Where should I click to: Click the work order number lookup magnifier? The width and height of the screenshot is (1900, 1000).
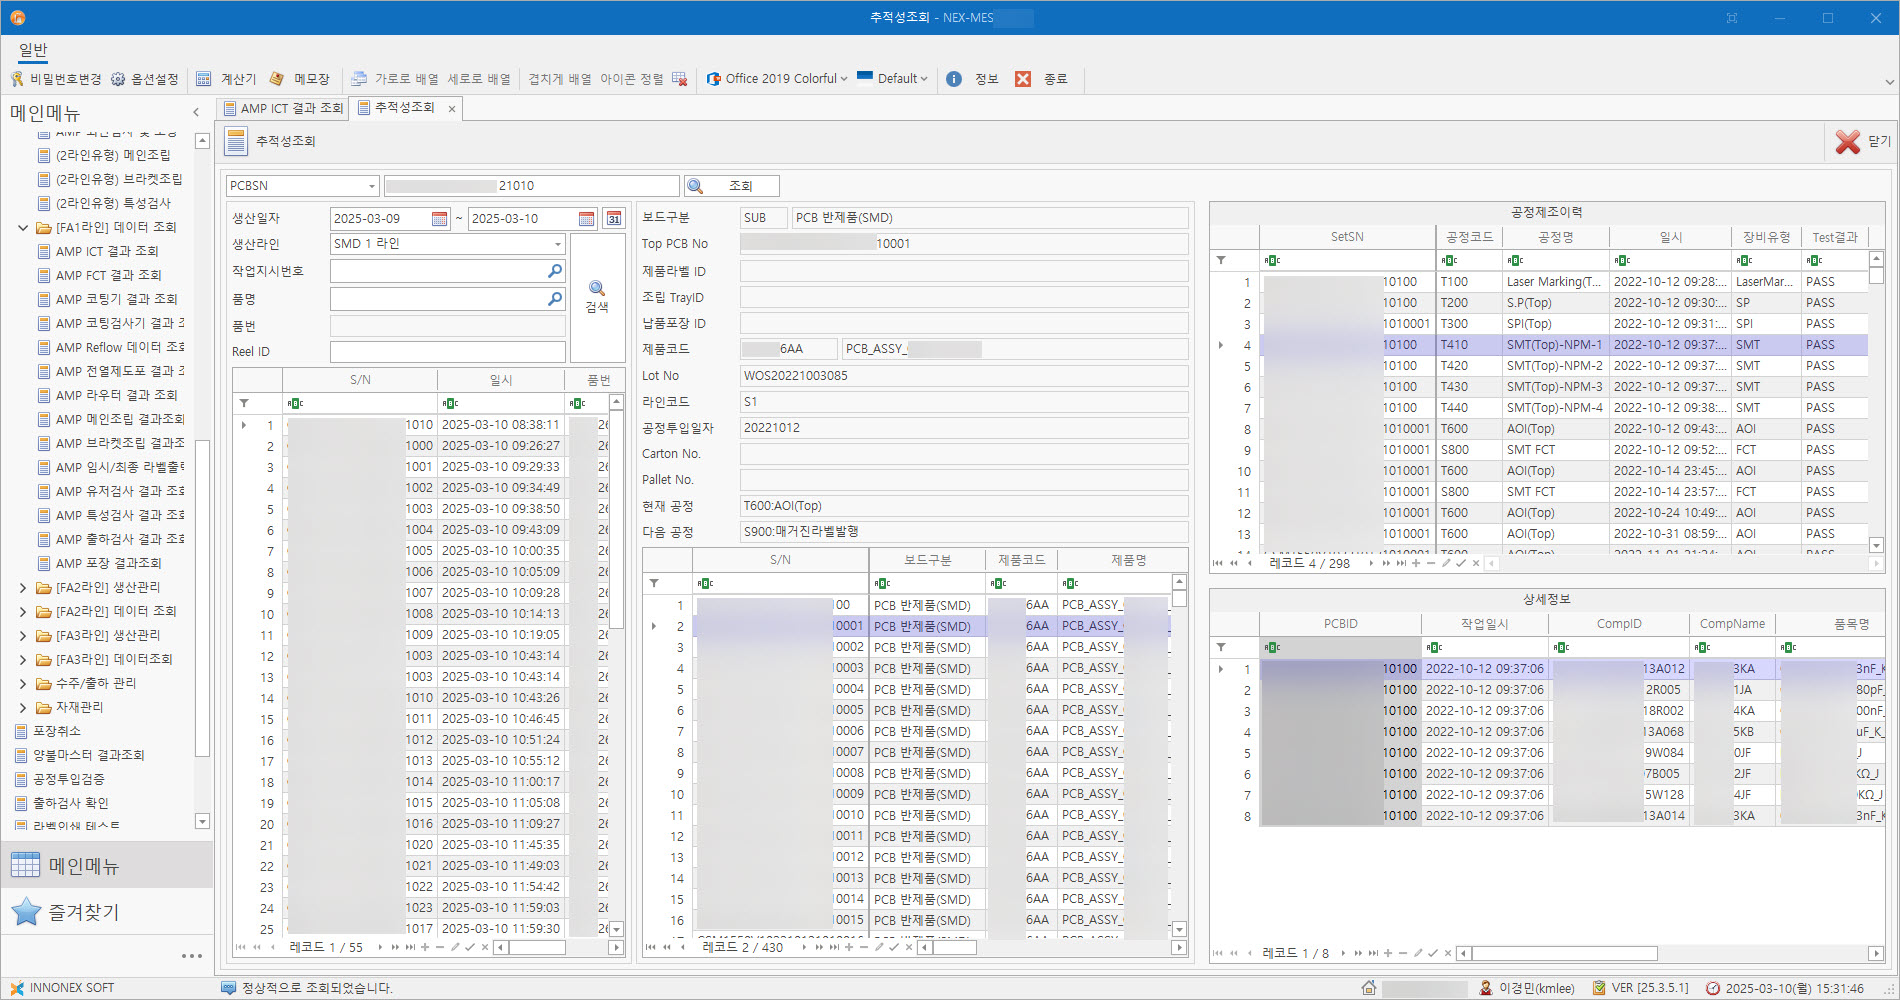click(x=555, y=271)
